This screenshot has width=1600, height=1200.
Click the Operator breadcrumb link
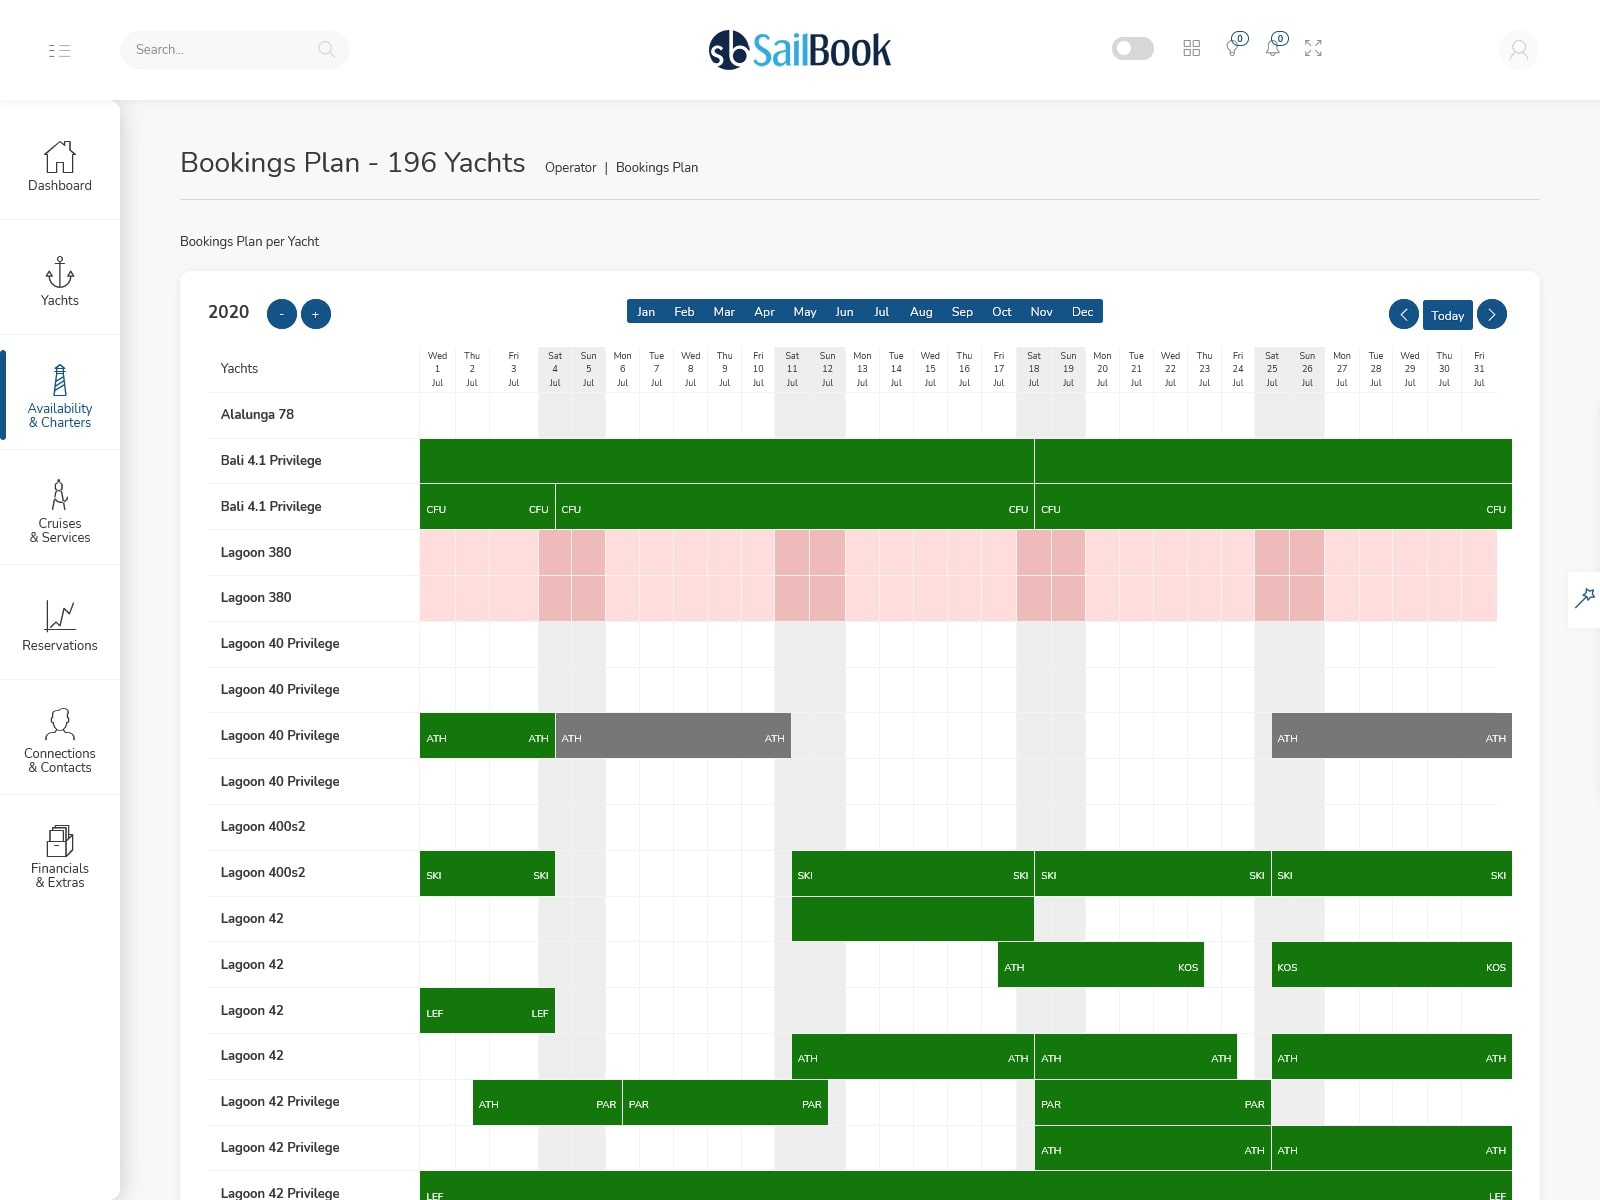pyautogui.click(x=570, y=168)
